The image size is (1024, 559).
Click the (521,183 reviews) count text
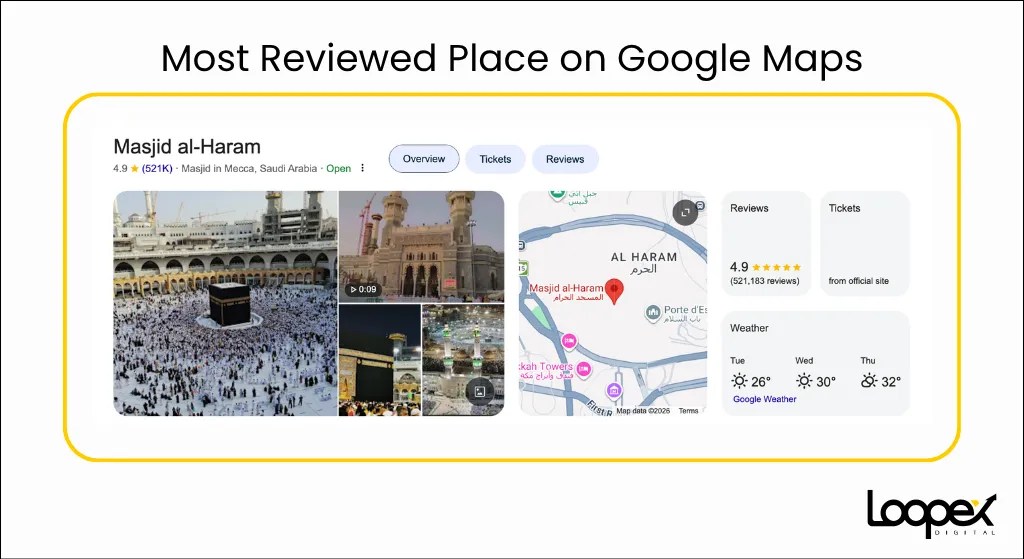coord(765,281)
